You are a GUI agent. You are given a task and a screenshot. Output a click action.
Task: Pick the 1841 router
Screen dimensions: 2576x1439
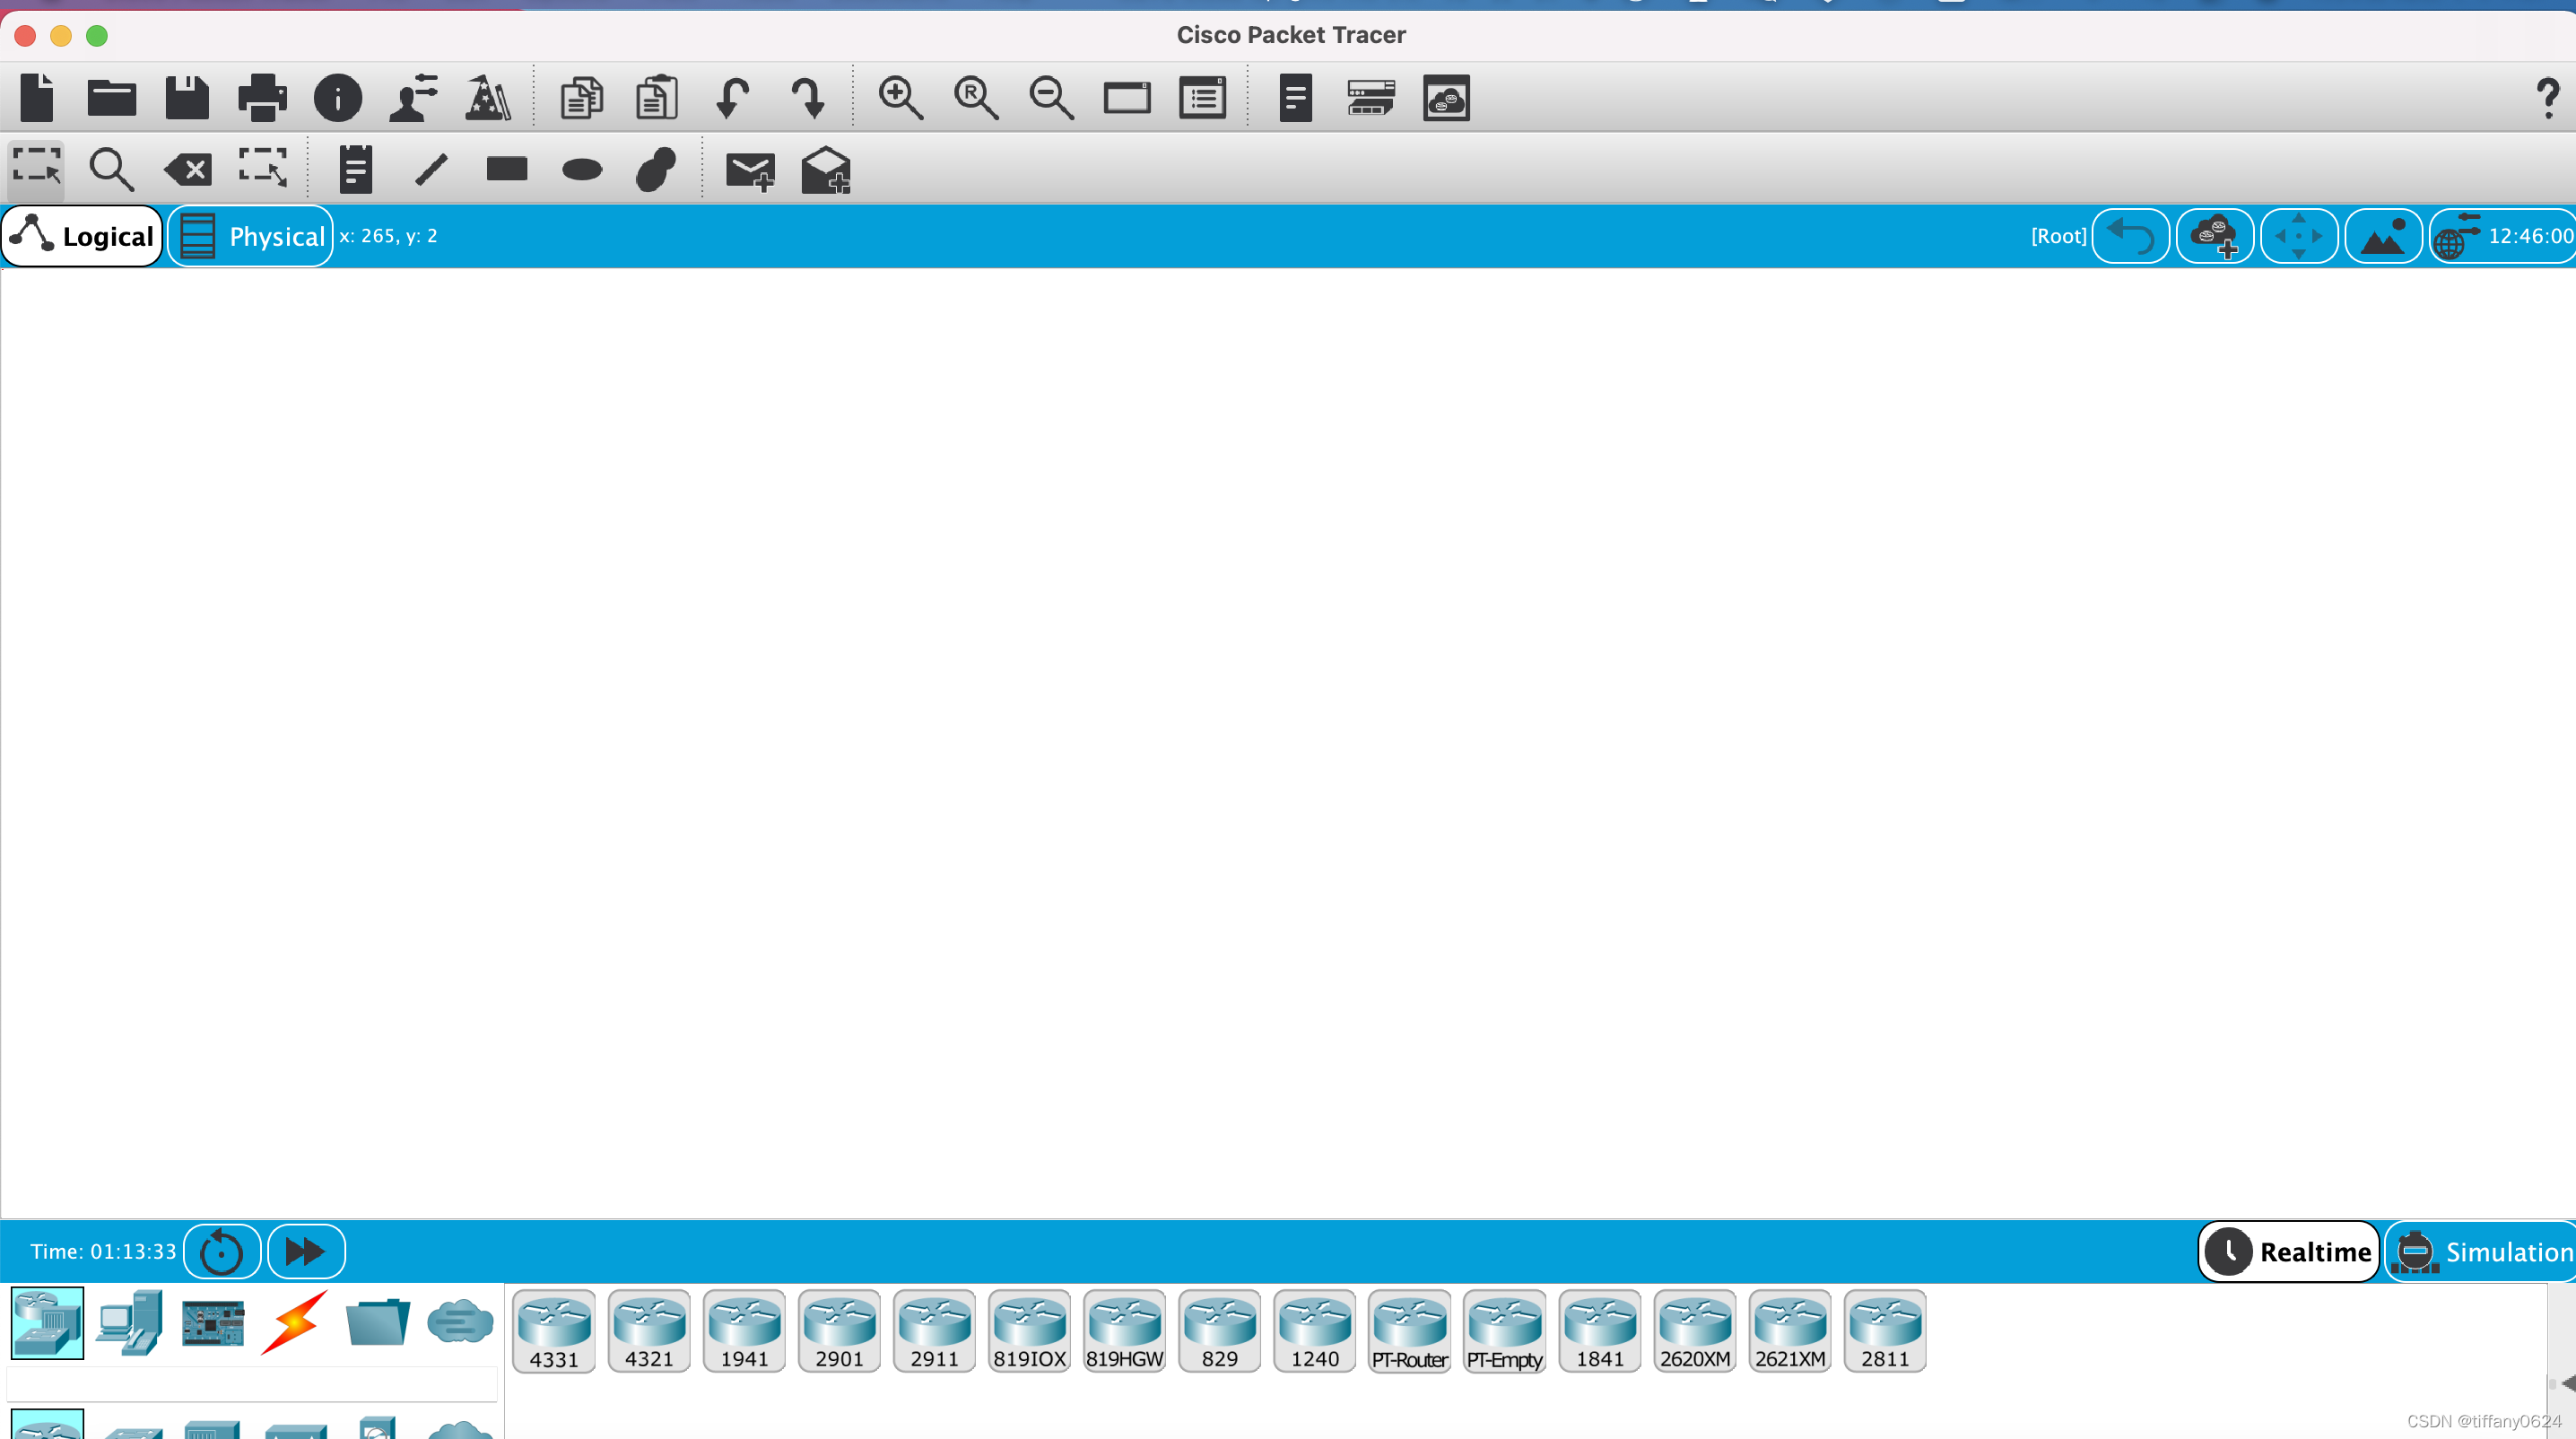click(1599, 1331)
